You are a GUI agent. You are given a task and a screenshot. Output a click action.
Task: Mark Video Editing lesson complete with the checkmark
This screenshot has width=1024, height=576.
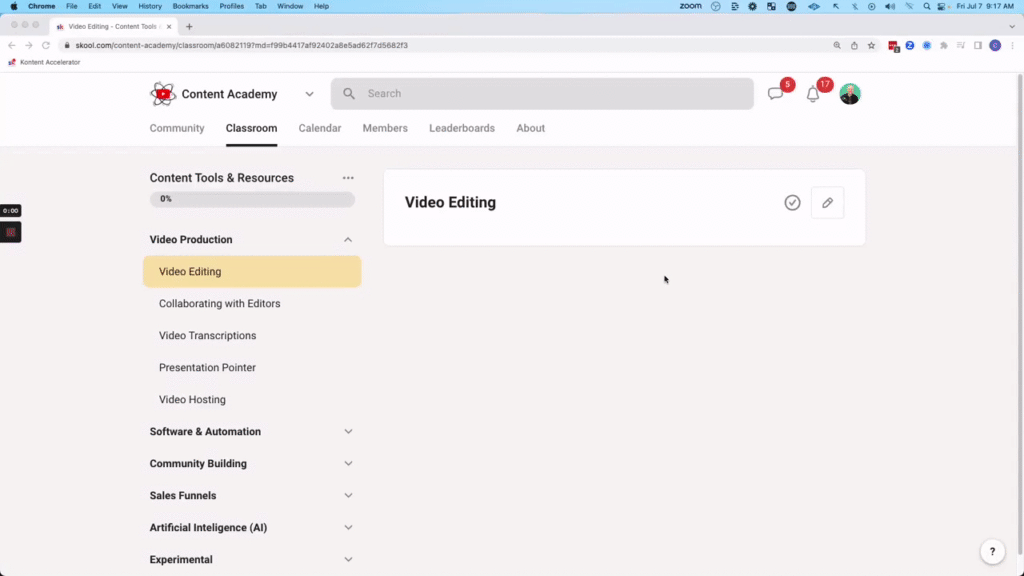tap(792, 202)
